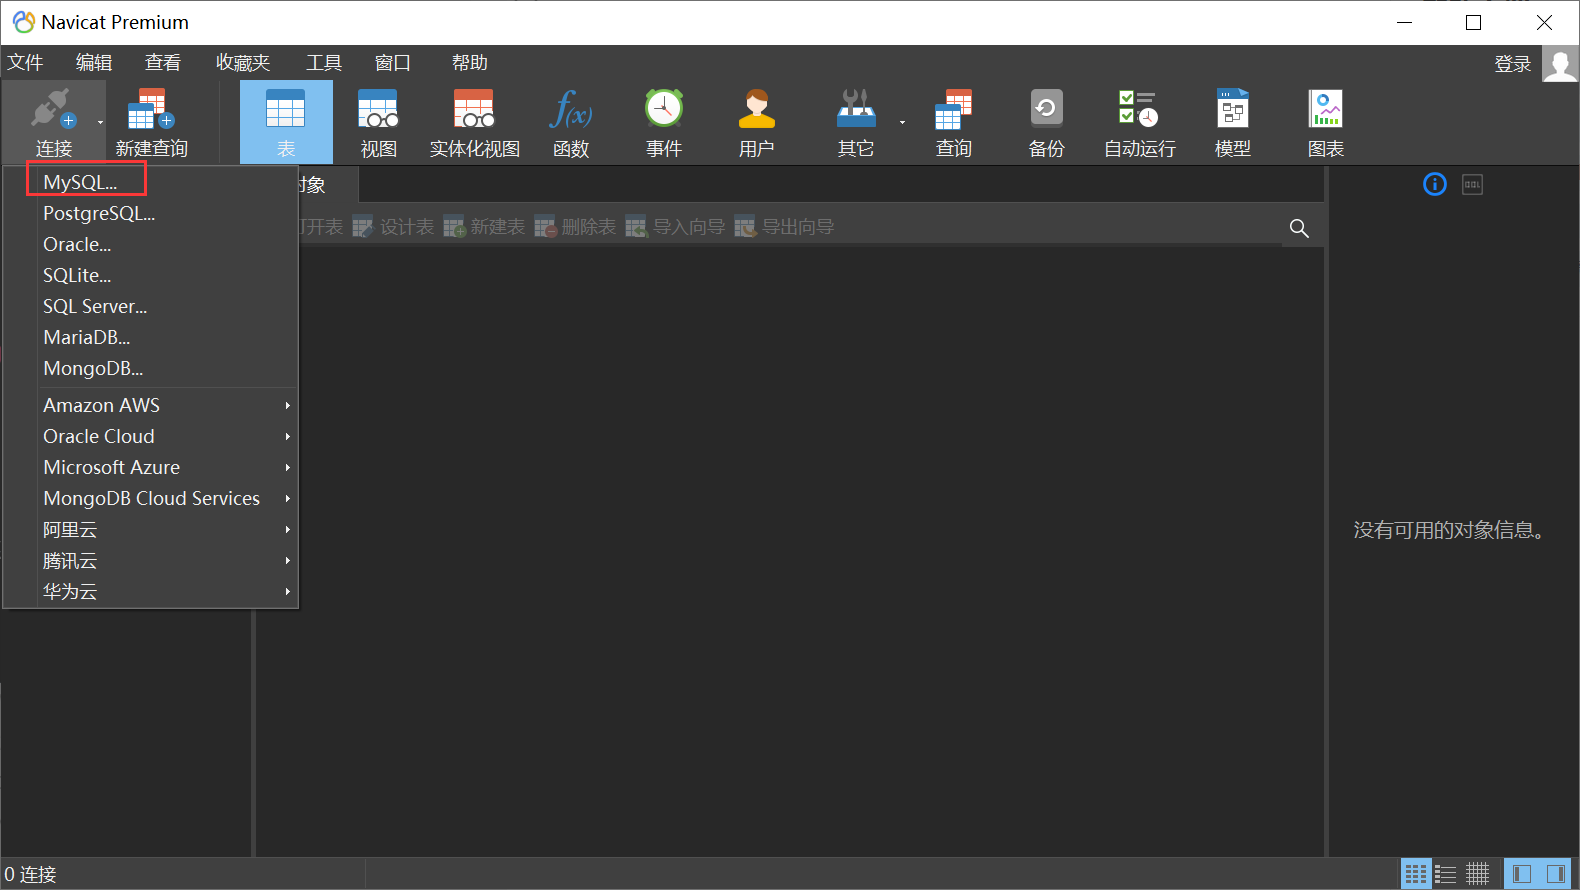Maximize the Navicat Premium window
The image size is (1580, 890).
tap(1473, 22)
